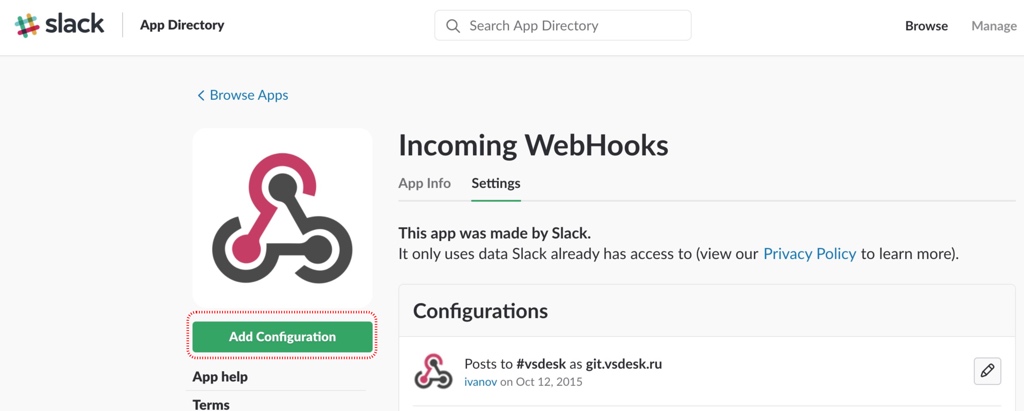The width and height of the screenshot is (1024, 411).
Task: Open the 'Posts to #vsdesk' configuration entry
Action: pyautogui.click(x=563, y=363)
